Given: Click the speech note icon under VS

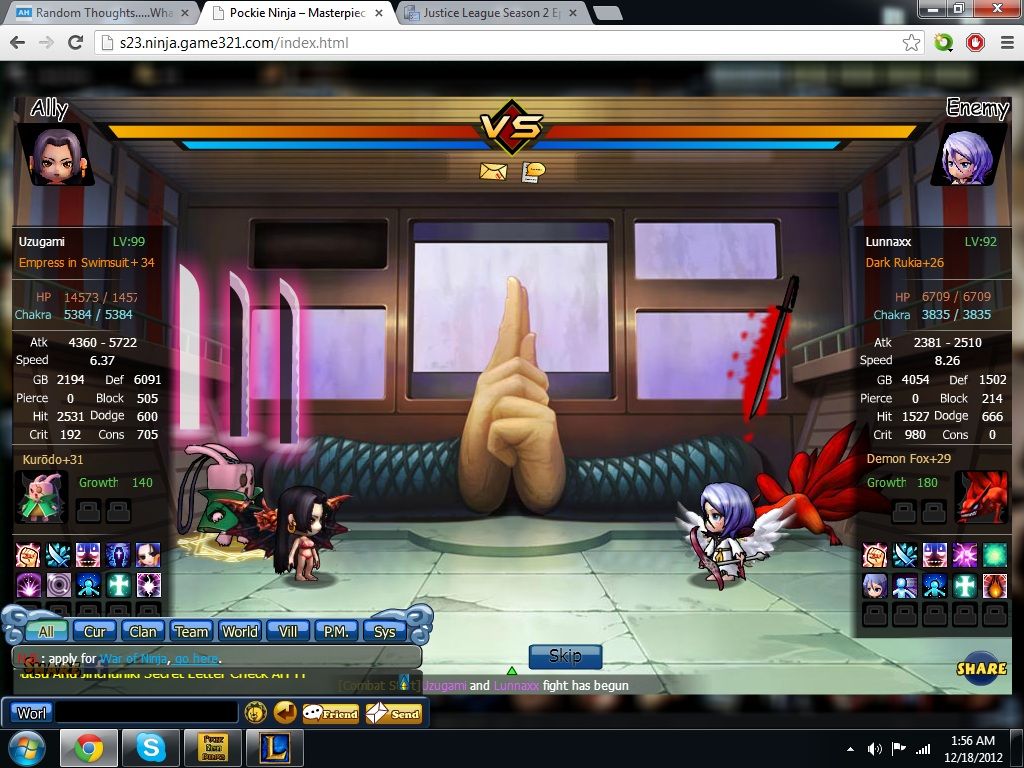Looking at the screenshot, I should tap(533, 172).
